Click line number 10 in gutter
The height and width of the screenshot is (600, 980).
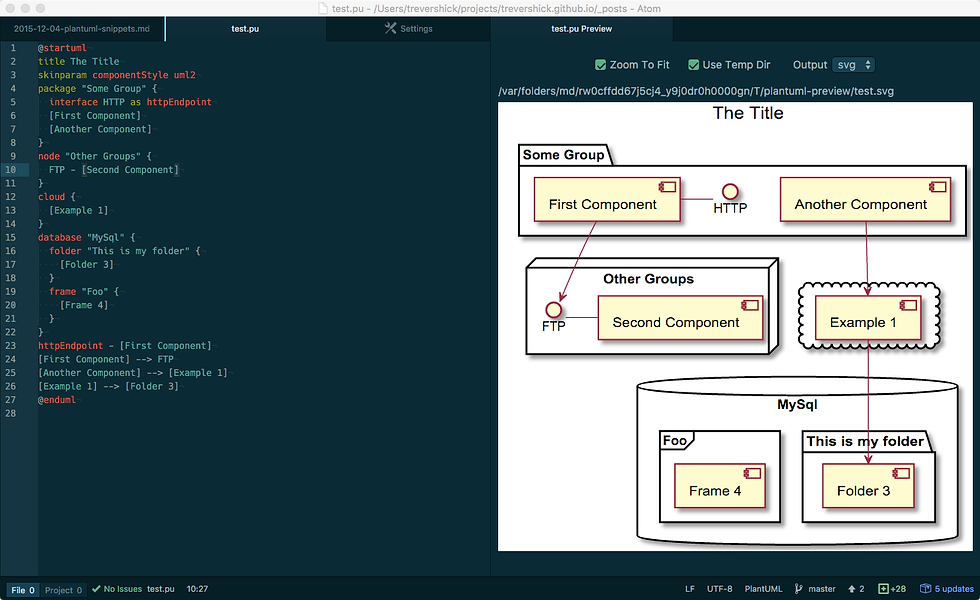click(11, 170)
